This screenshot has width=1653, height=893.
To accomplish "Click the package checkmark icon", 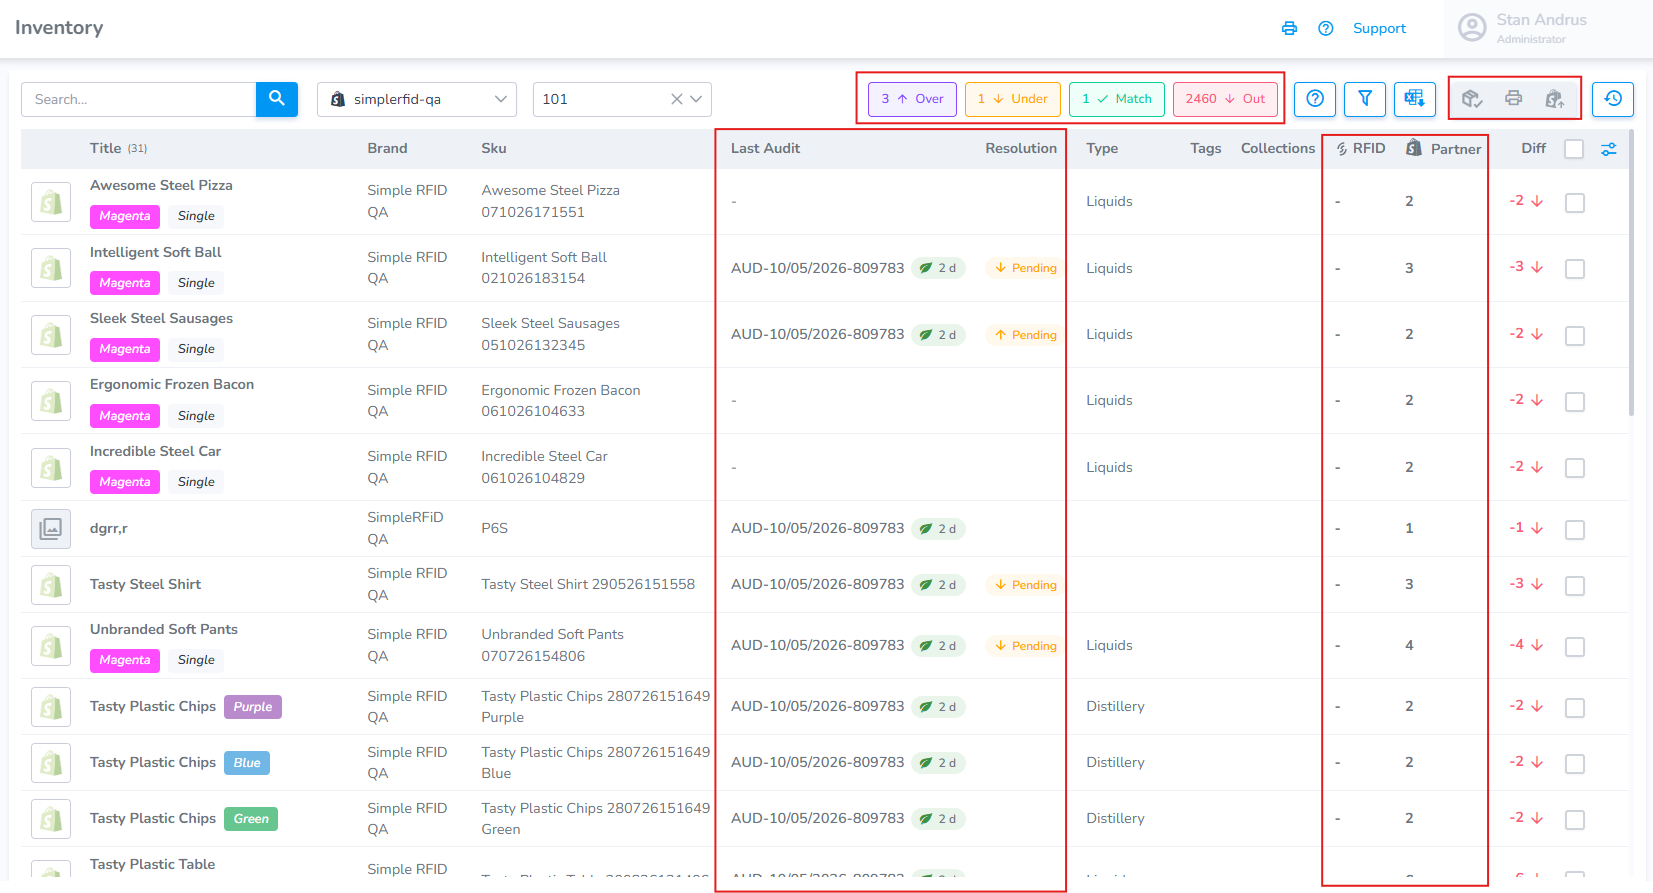I will pyautogui.click(x=1472, y=99).
